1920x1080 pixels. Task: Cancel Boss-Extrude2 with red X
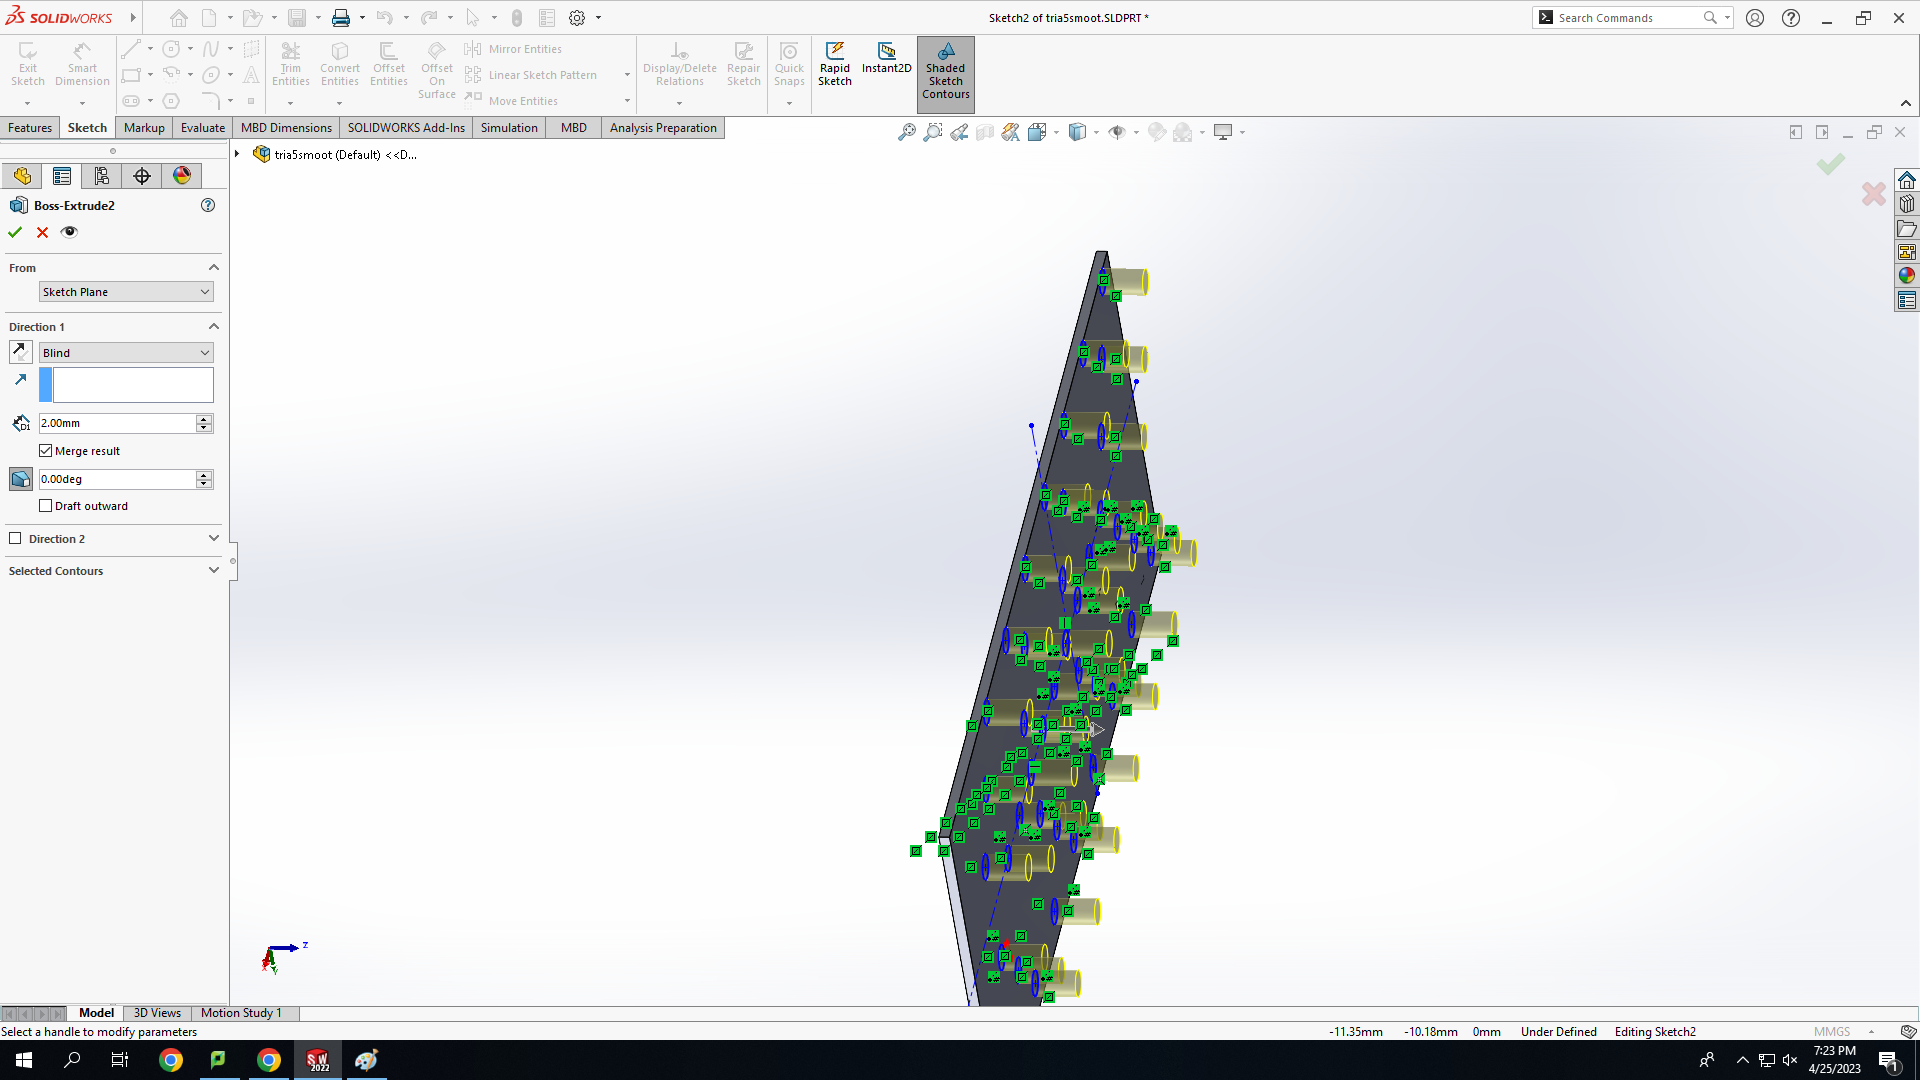click(x=42, y=232)
